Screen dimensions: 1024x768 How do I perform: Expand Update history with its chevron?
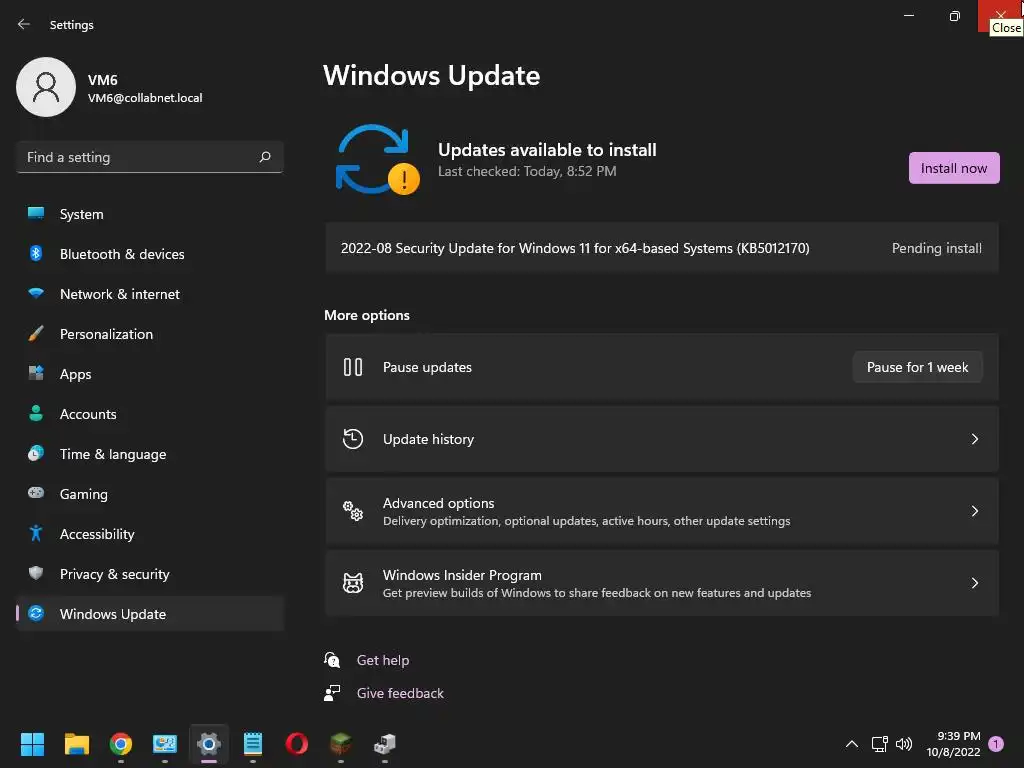click(x=974, y=439)
